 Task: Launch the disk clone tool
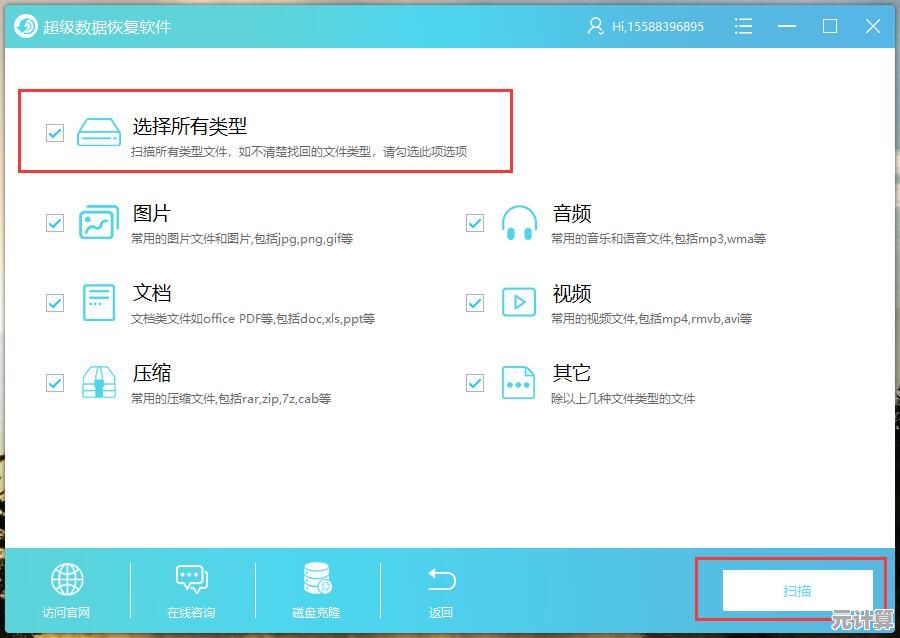pyautogui.click(x=316, y=580)
